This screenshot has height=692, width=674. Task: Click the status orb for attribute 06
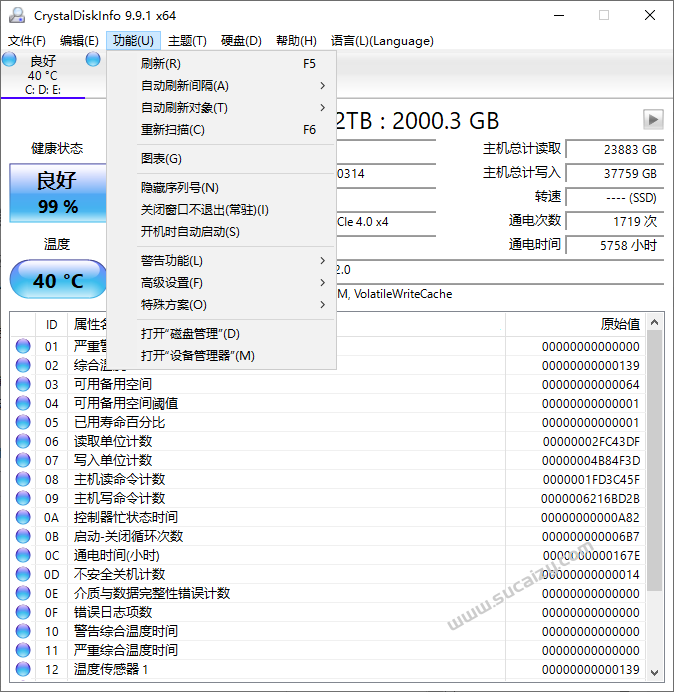(x=23, y=441)
